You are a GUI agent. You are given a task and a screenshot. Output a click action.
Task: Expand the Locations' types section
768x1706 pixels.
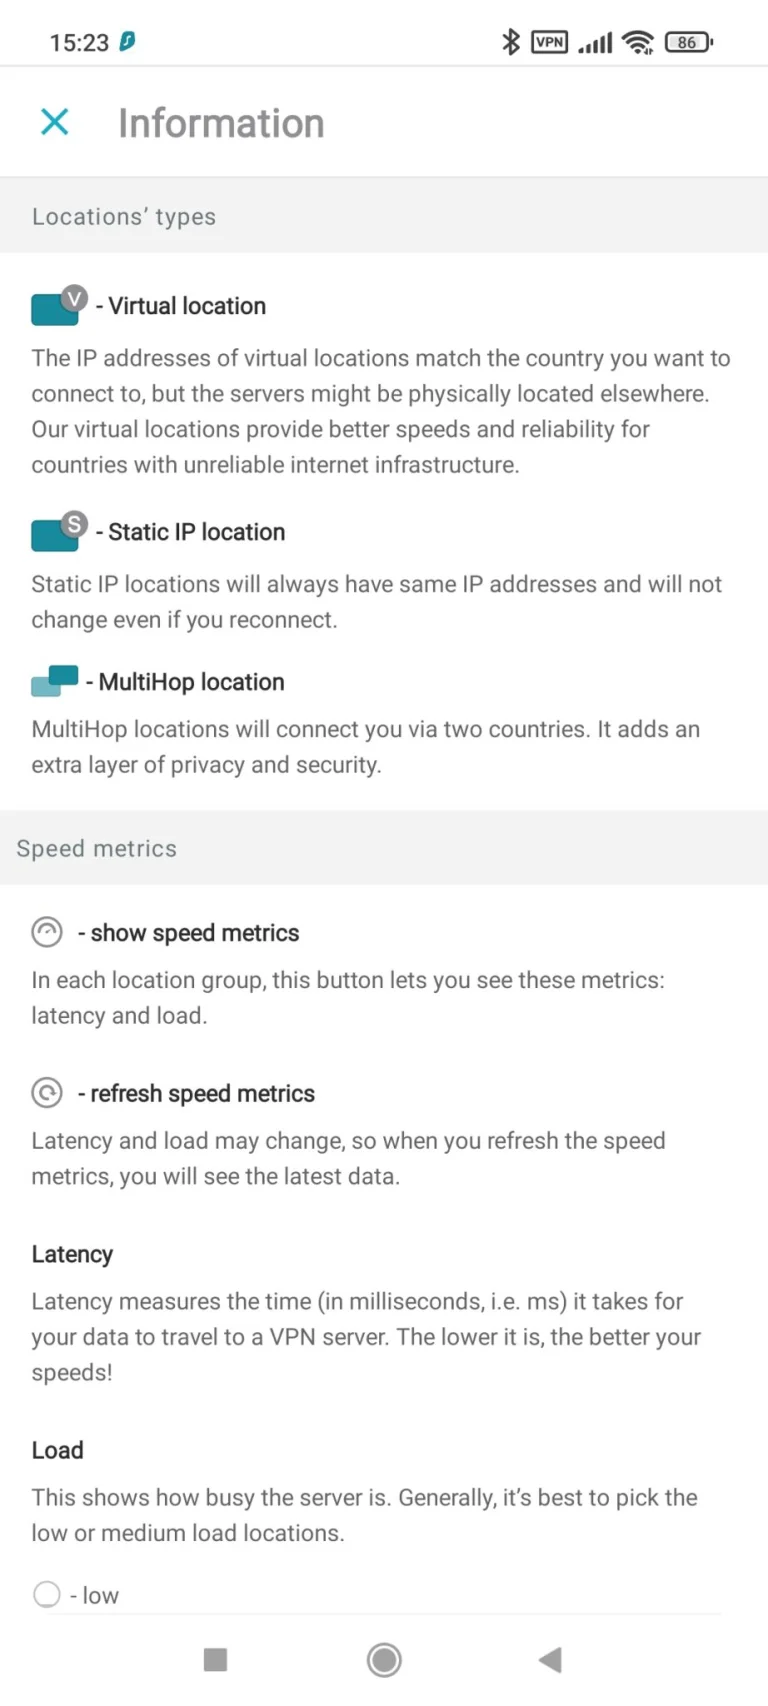[123, 216]
